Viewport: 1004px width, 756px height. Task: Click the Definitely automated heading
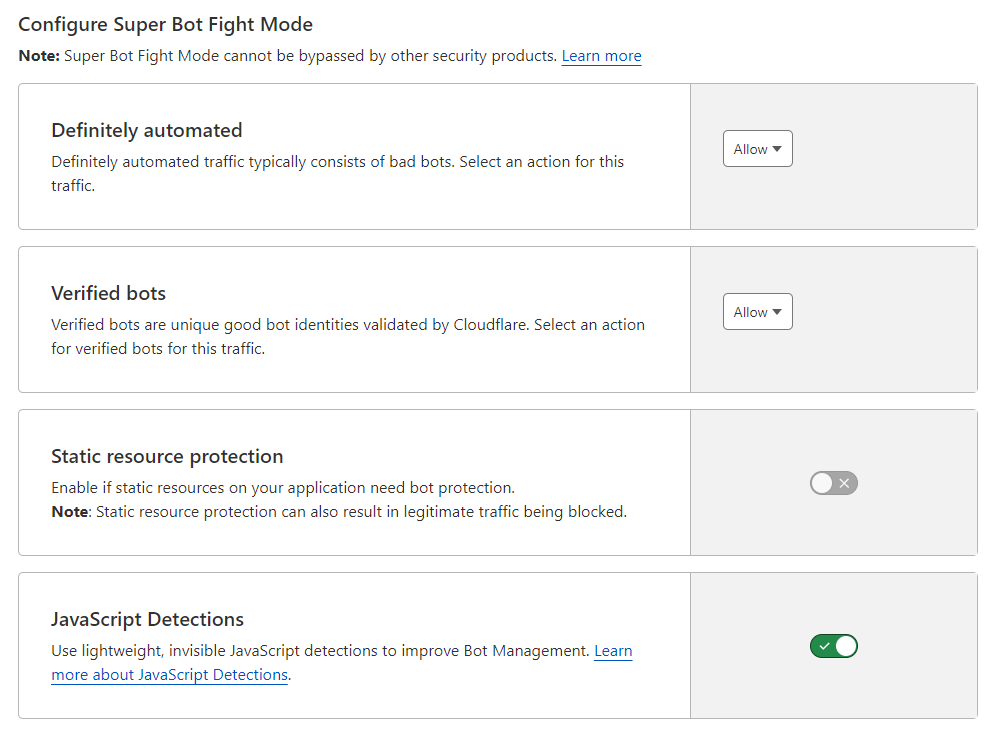click(147, 130)
